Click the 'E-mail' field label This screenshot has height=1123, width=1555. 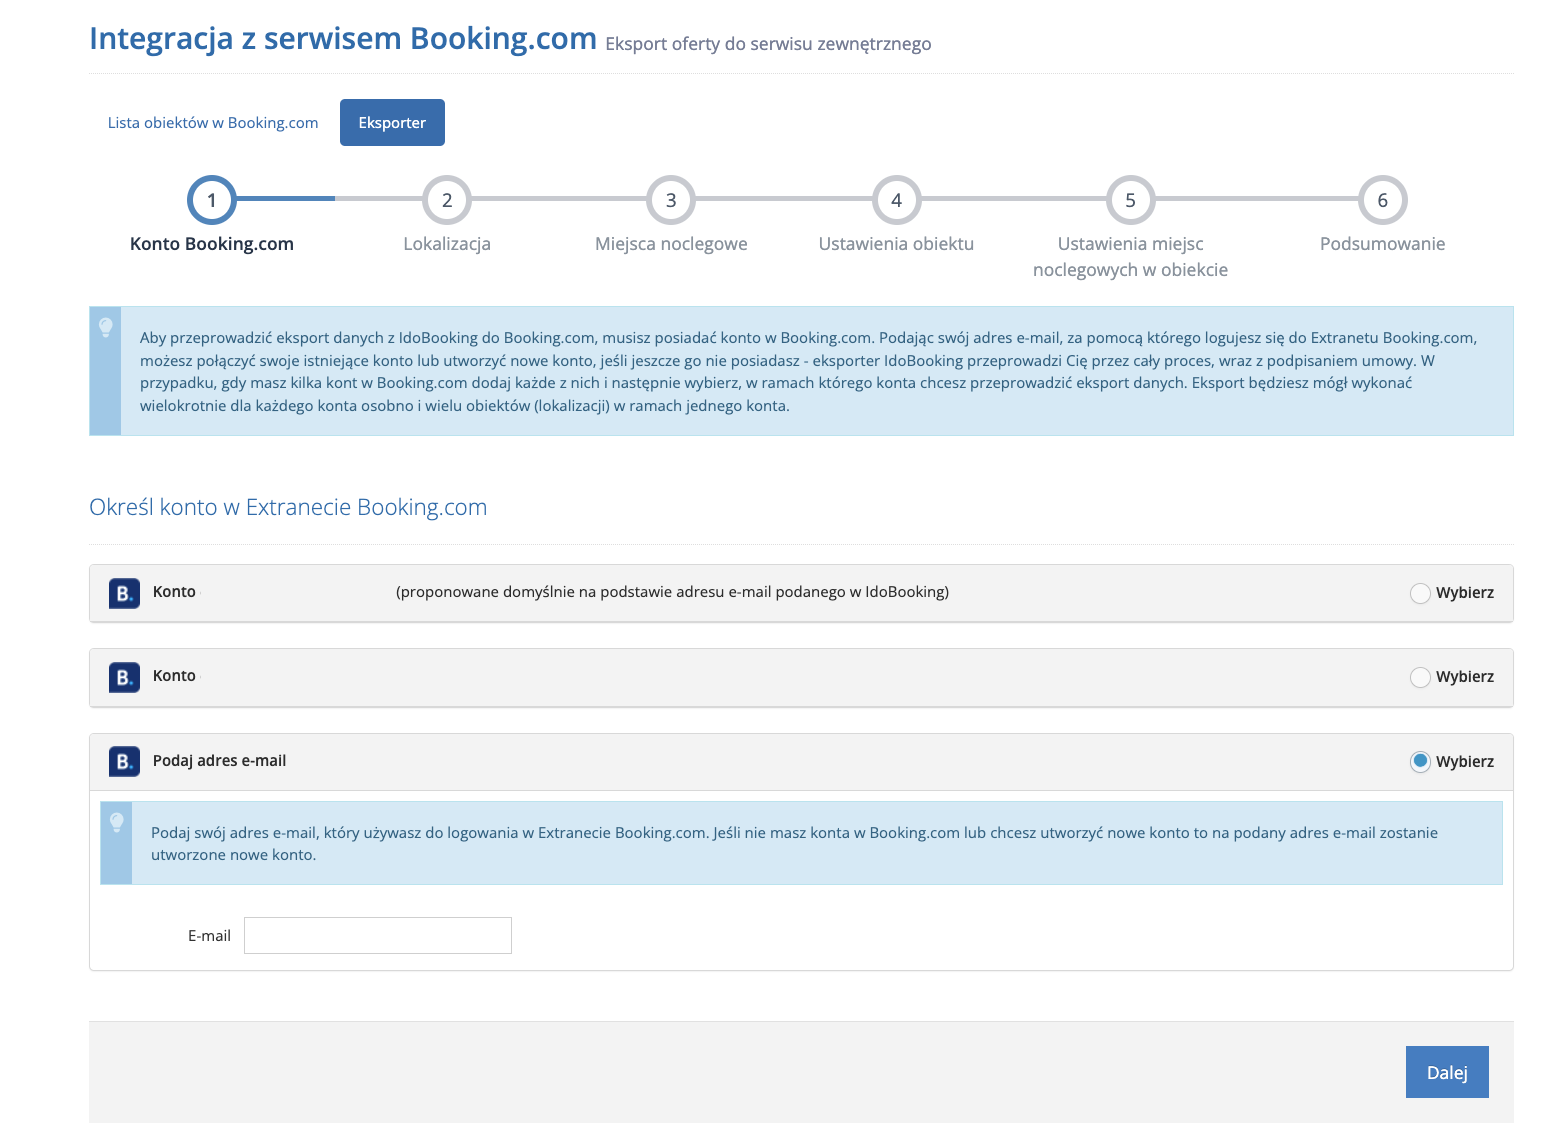point(209,936)
